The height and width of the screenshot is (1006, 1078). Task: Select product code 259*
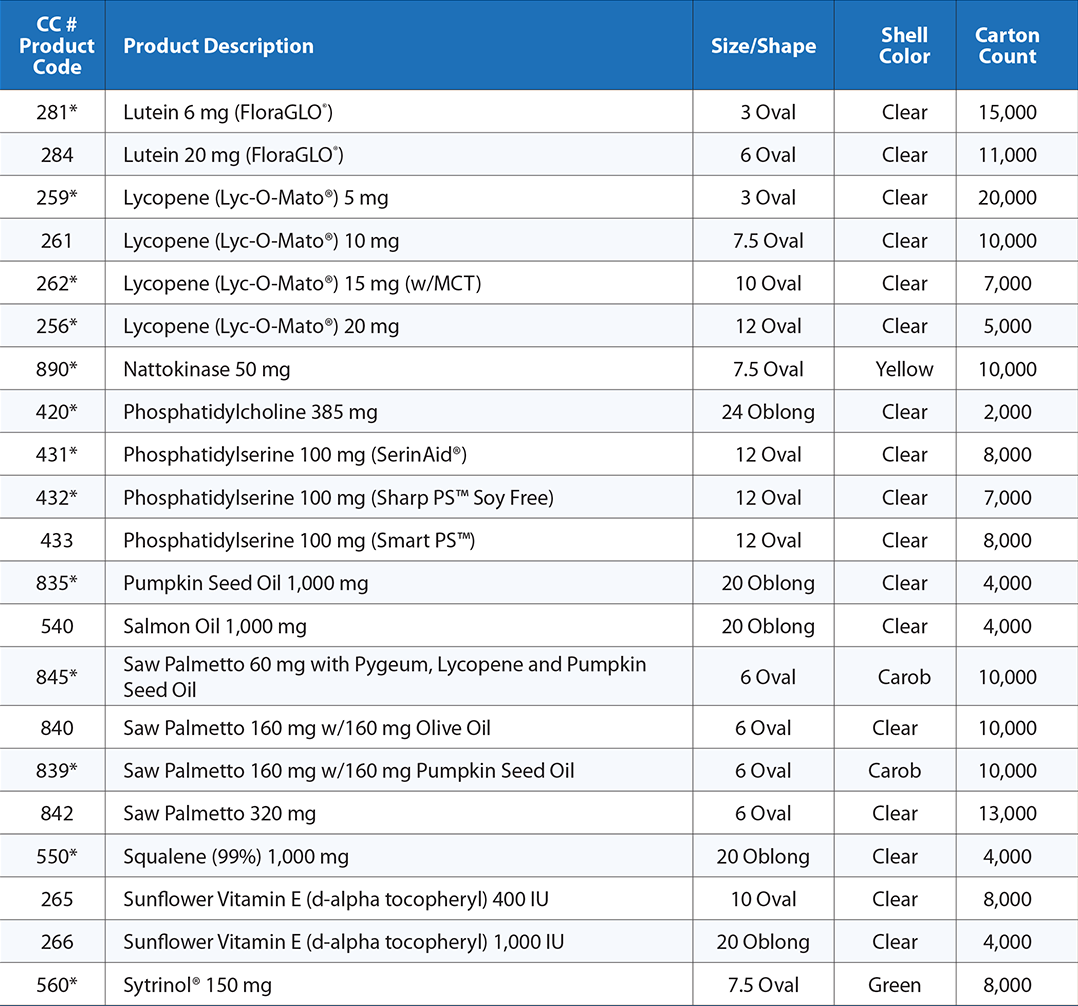(x=56, y=197)
